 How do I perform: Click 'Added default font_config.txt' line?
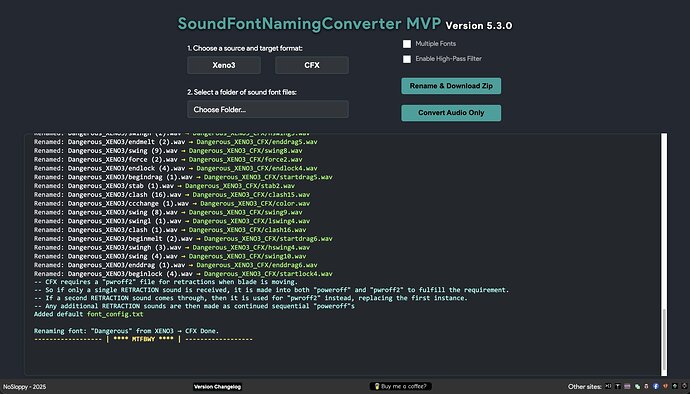click(88, 314)
